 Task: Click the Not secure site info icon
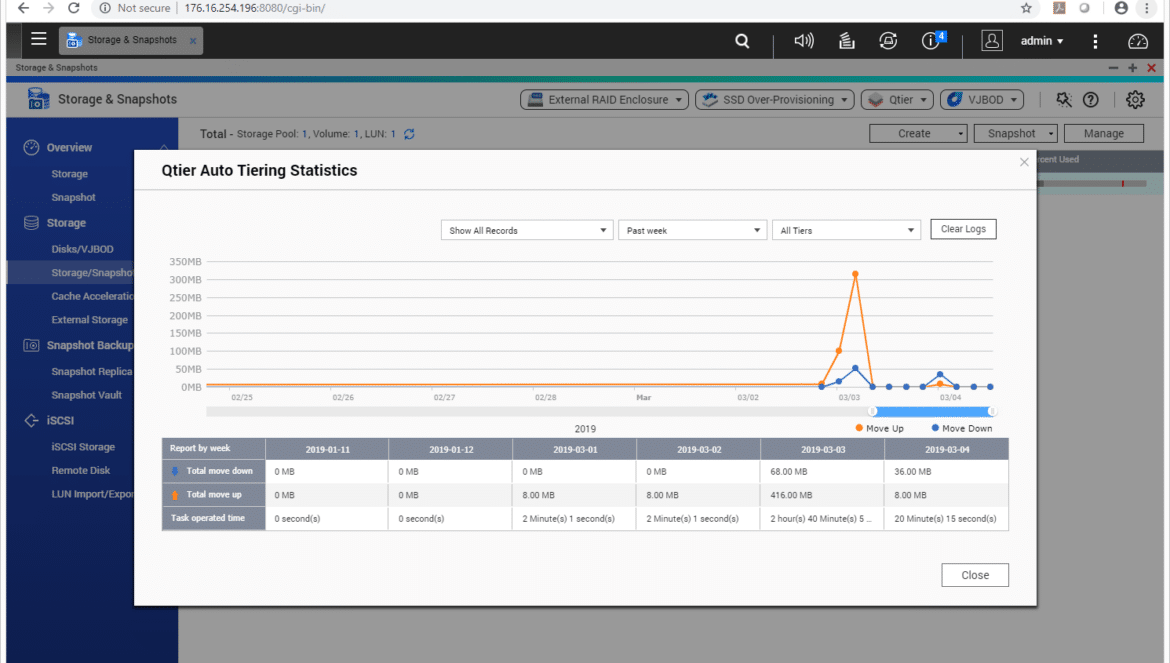click(x=105, y=8)
